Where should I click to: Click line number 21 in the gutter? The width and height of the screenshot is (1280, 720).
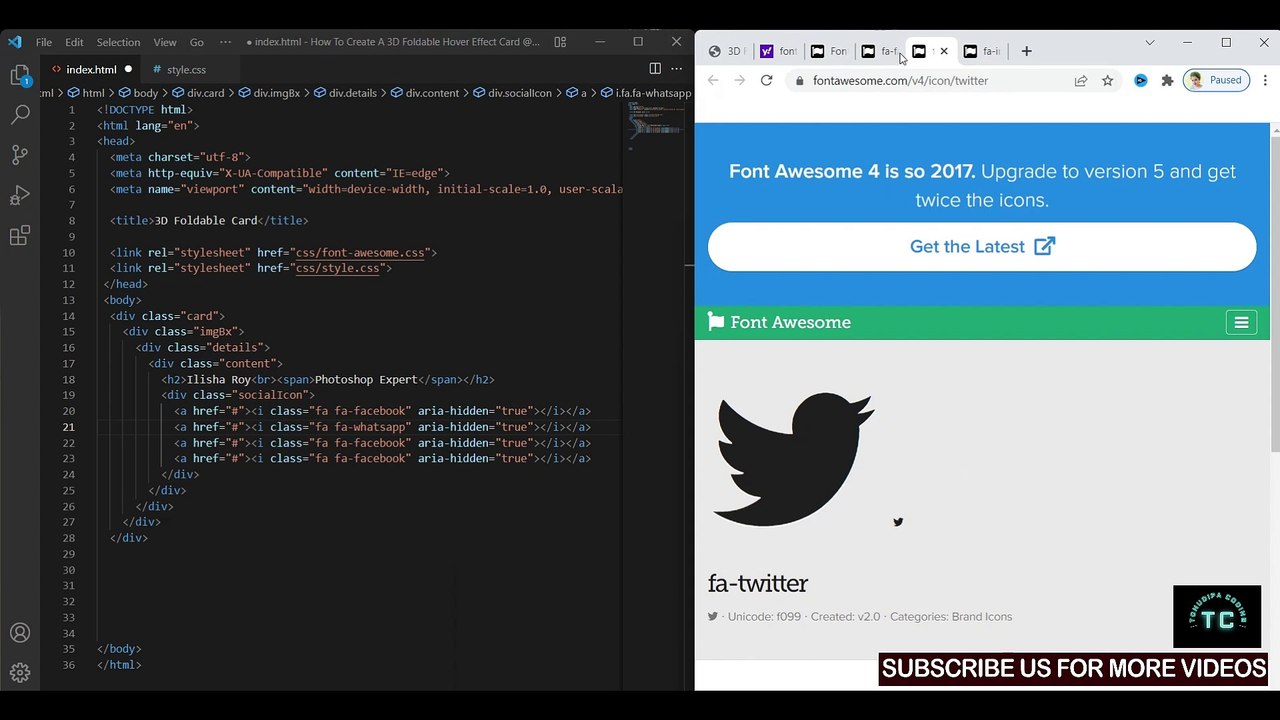(69, 427)
